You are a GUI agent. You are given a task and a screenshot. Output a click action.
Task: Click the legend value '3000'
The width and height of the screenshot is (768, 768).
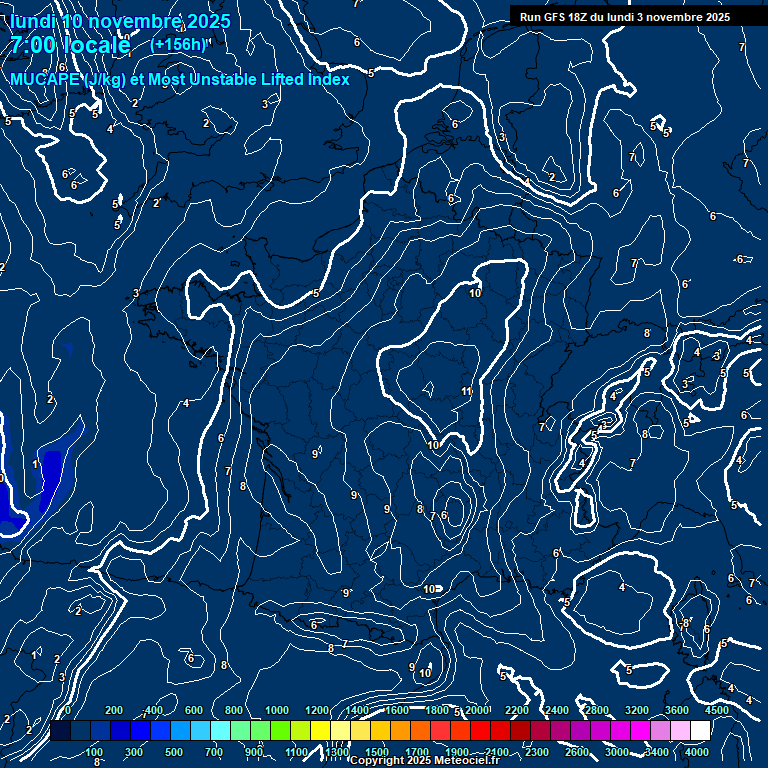point(617,752)
